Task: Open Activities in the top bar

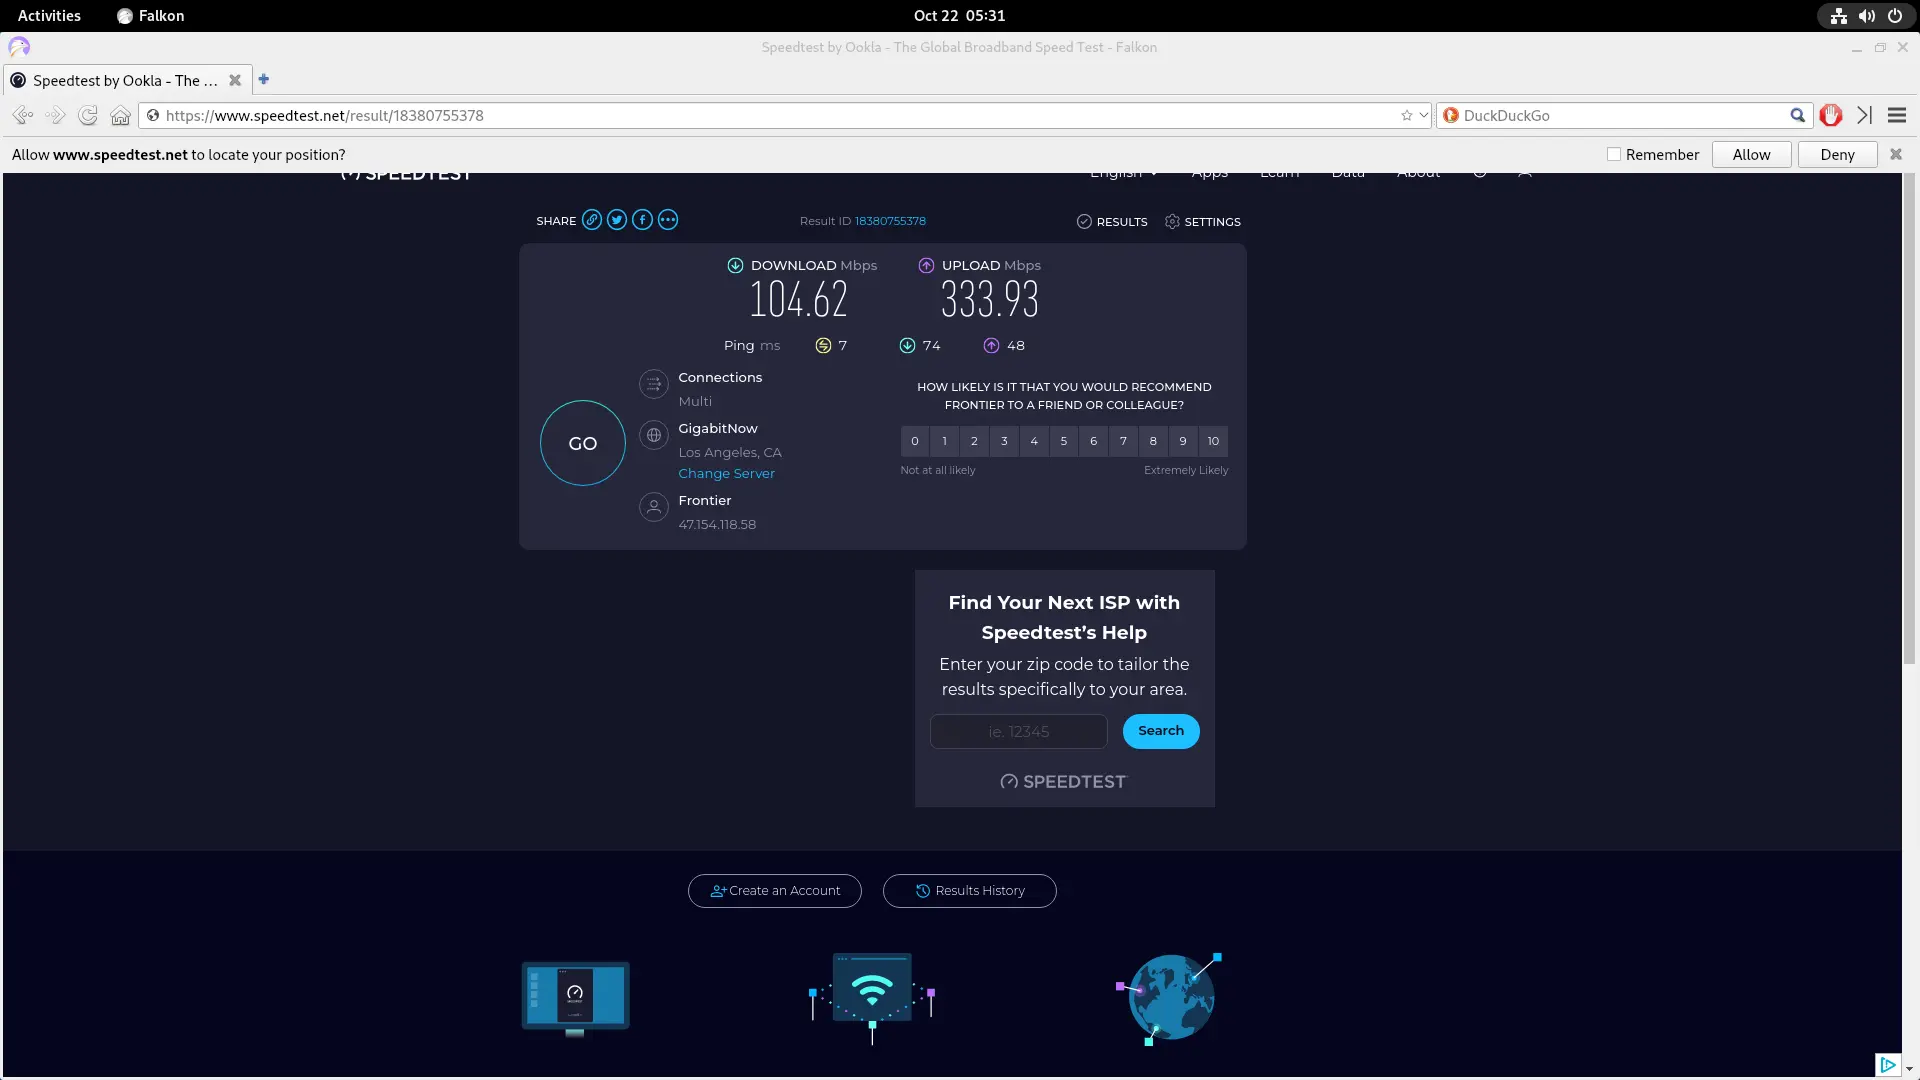Action: click(48, 15)
